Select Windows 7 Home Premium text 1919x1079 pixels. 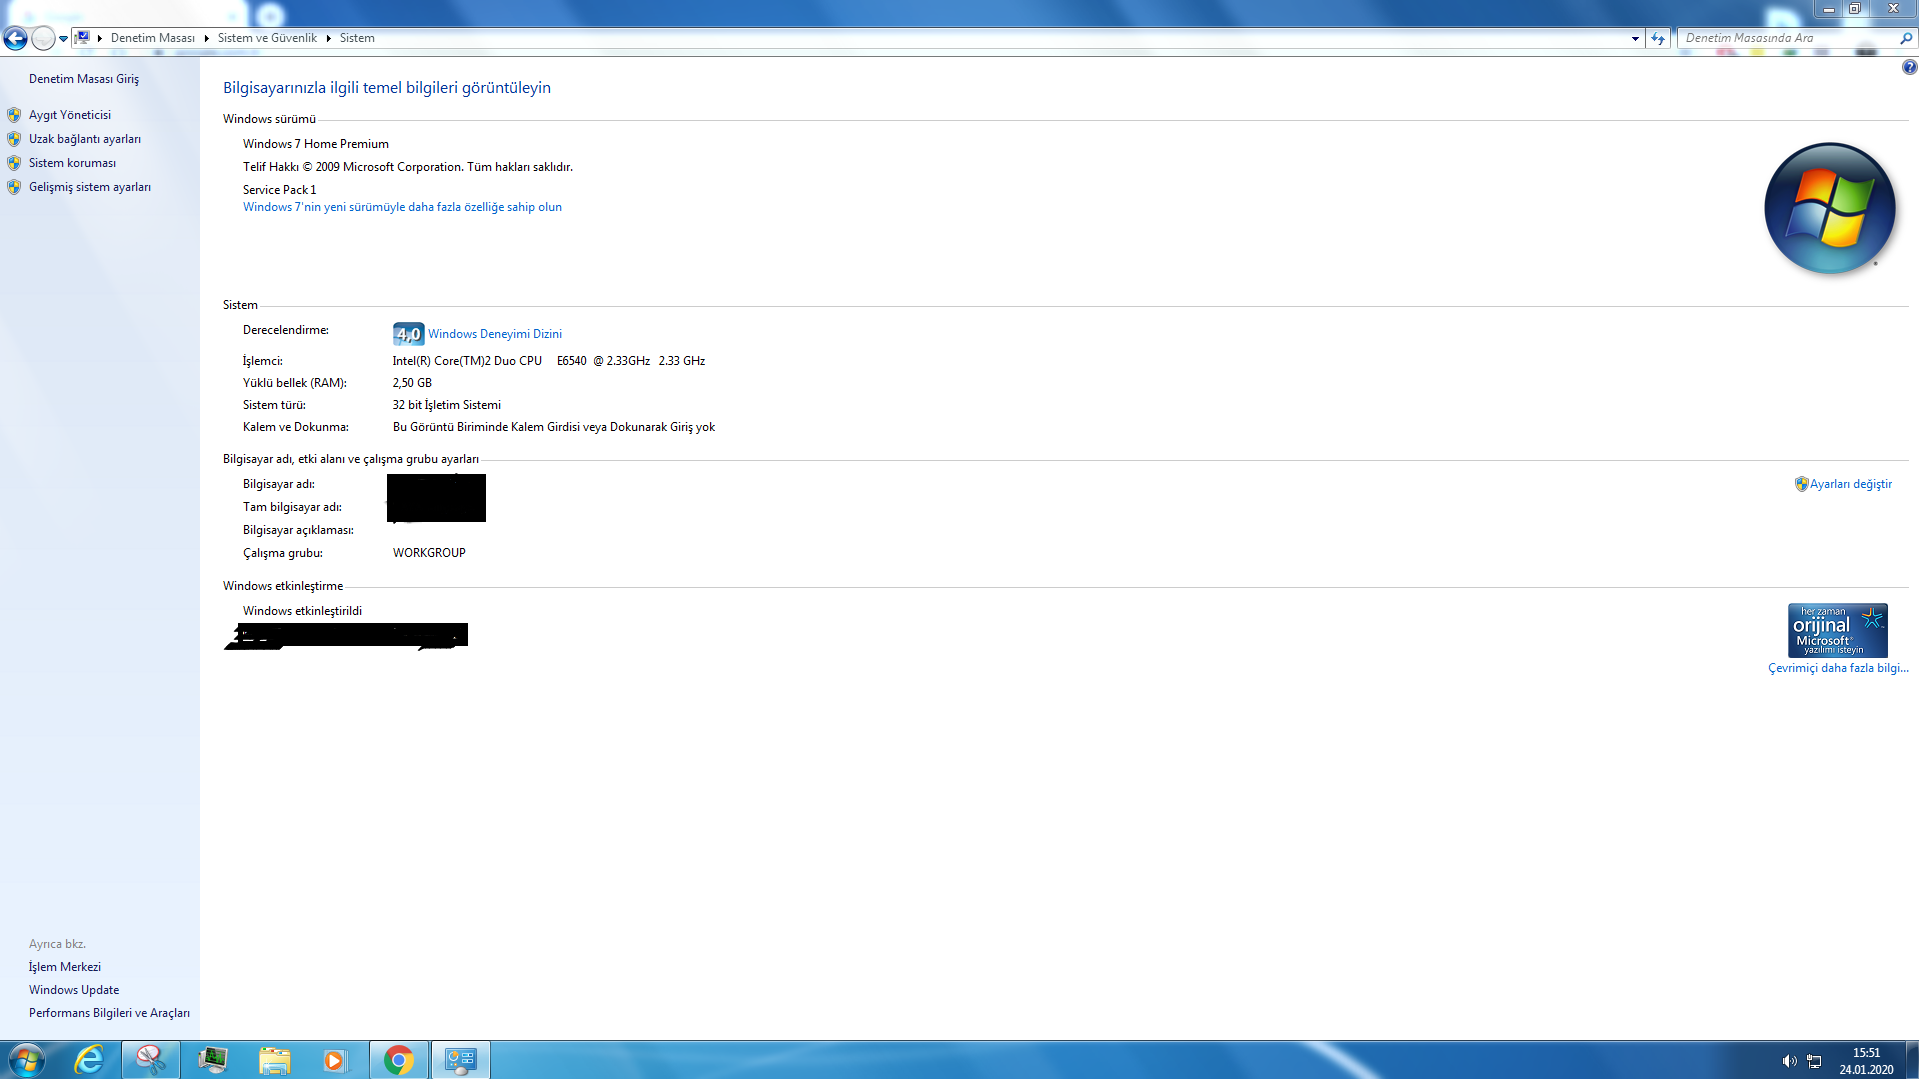[x=316, y=144]
